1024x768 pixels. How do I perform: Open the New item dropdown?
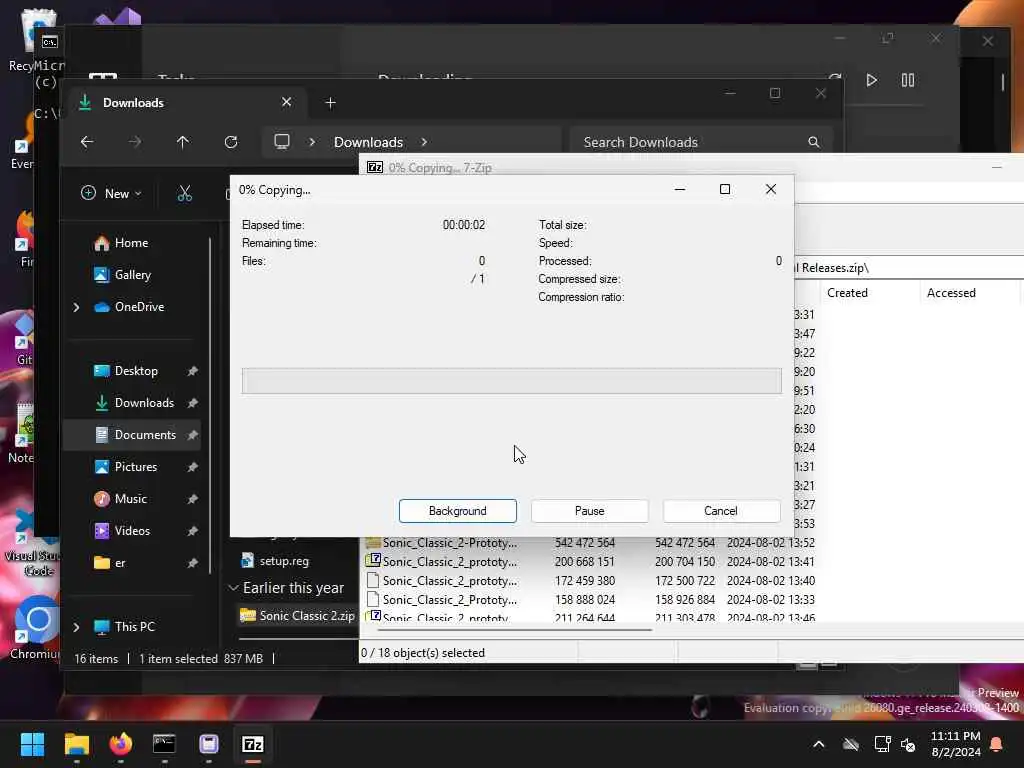[111, 193]
